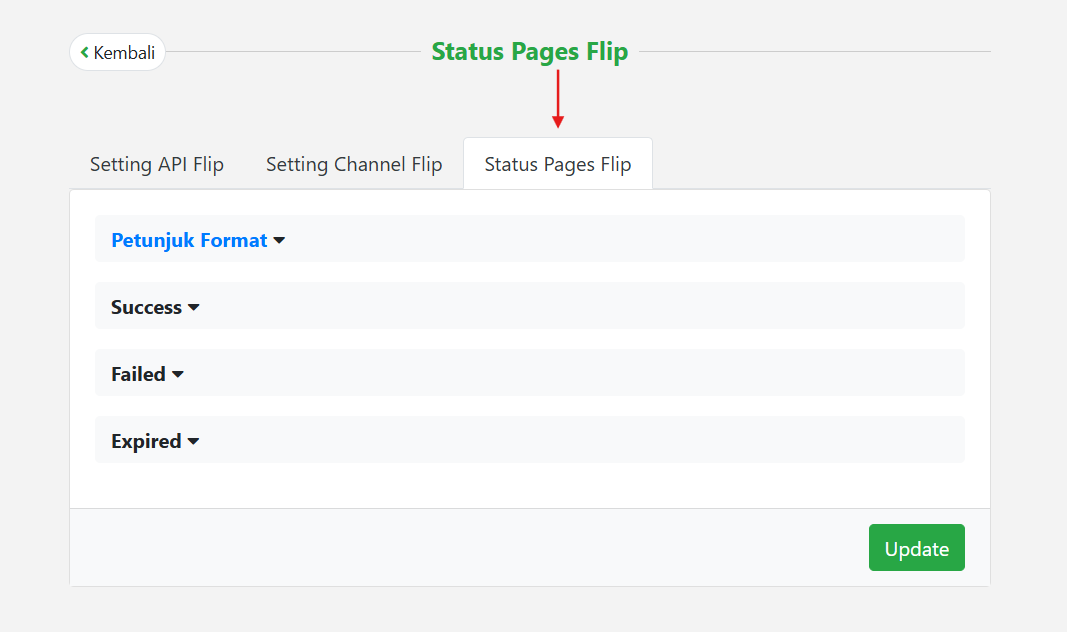
Task: Switch to the Setting API Flip tab
Action: click(x=157, y=164)
